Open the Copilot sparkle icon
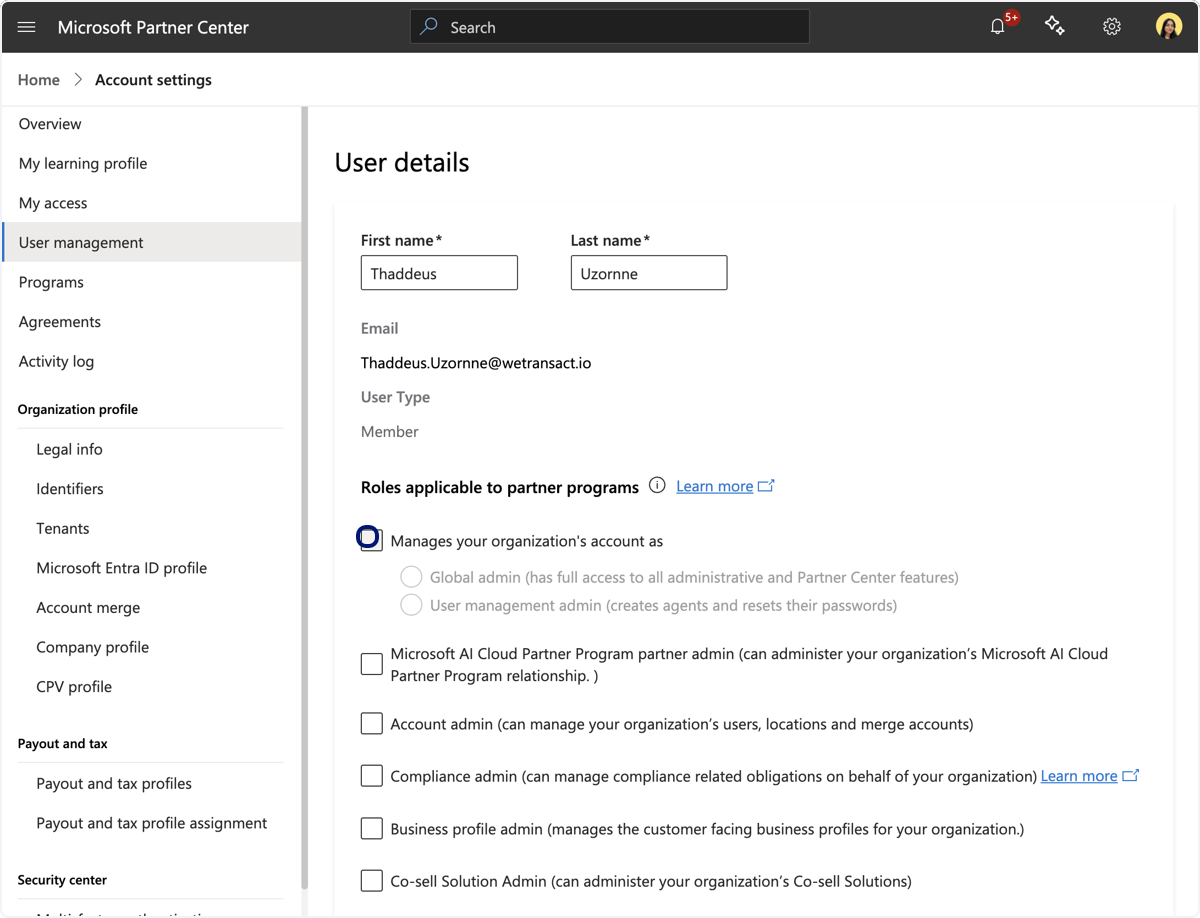Image resolution: width=1200 pixels, height=918 pixels. point(1054,27)
